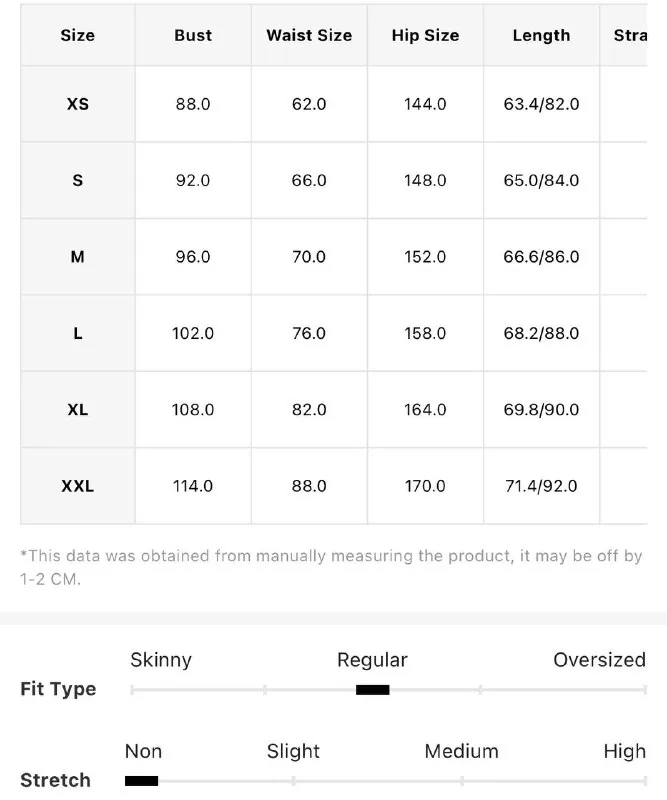Select the Oversized fit label
This screenshot has height=800, width=667.
coord(599,660)
